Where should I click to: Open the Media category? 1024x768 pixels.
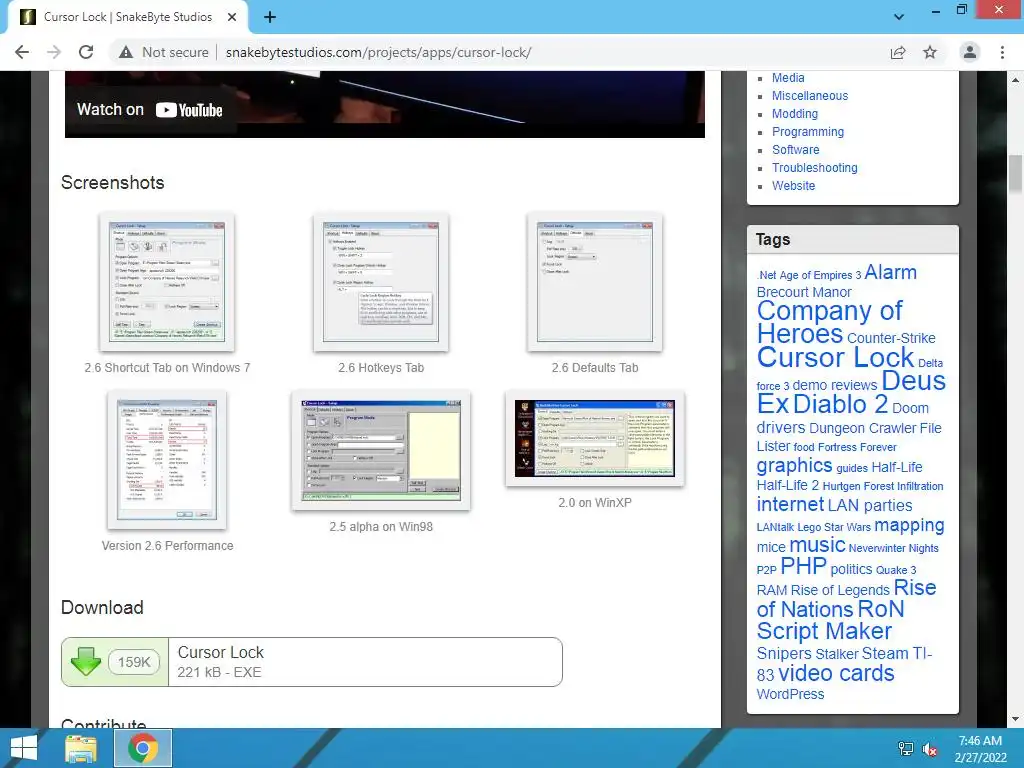(x=788, y=78)
